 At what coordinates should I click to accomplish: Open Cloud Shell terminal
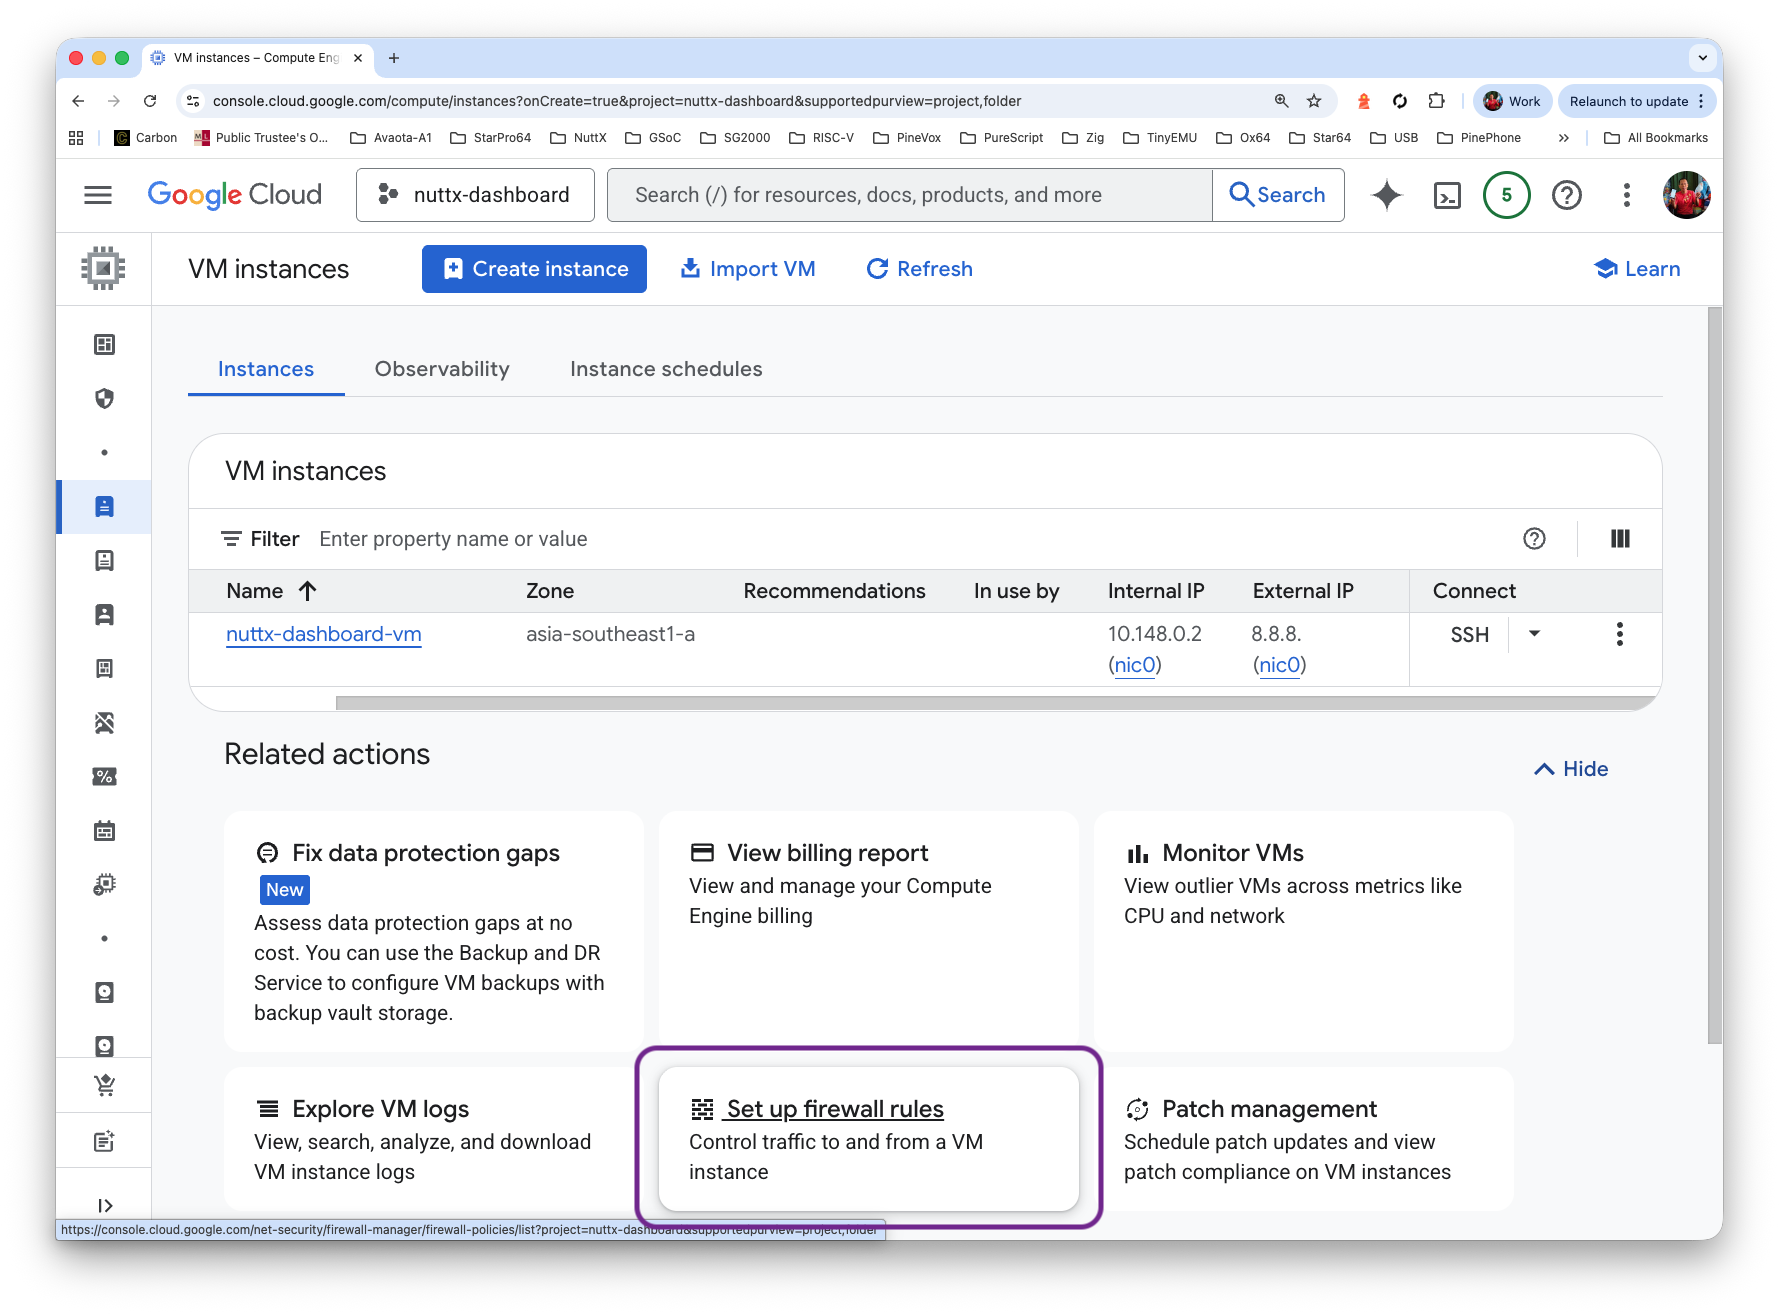coord(1446,195)
